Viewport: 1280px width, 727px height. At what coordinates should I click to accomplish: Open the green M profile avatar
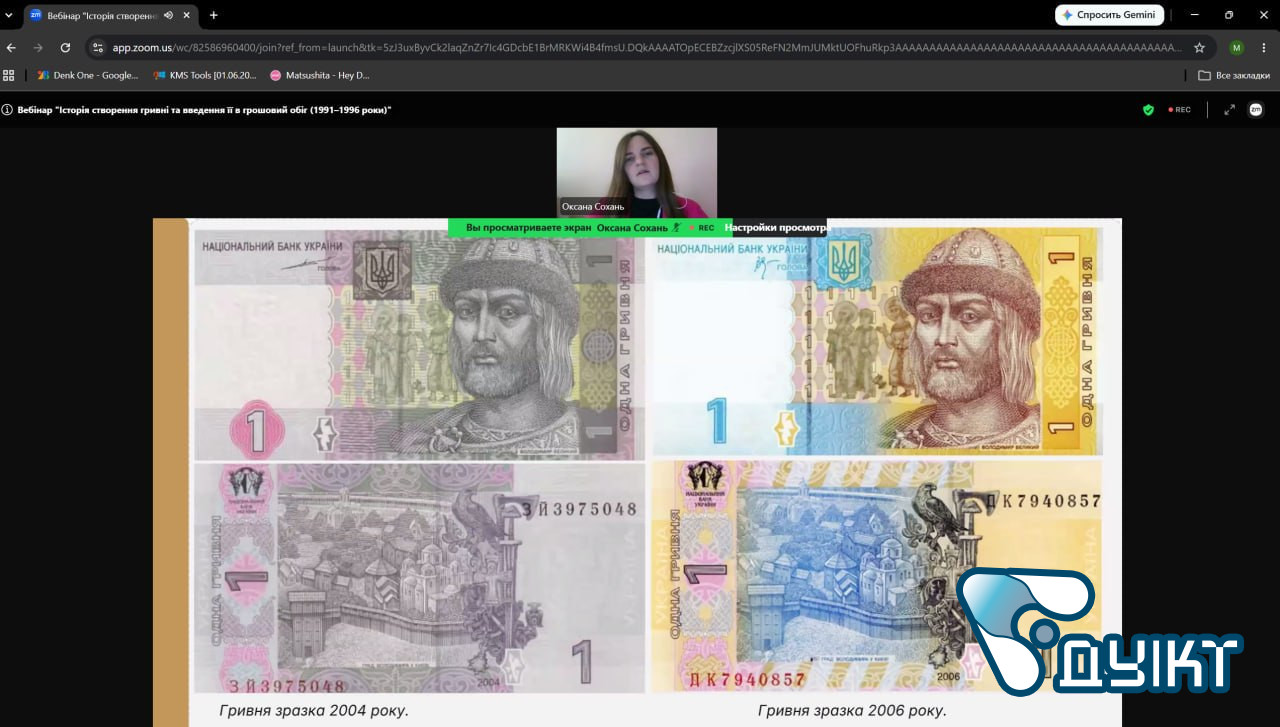click(1237, 47)
